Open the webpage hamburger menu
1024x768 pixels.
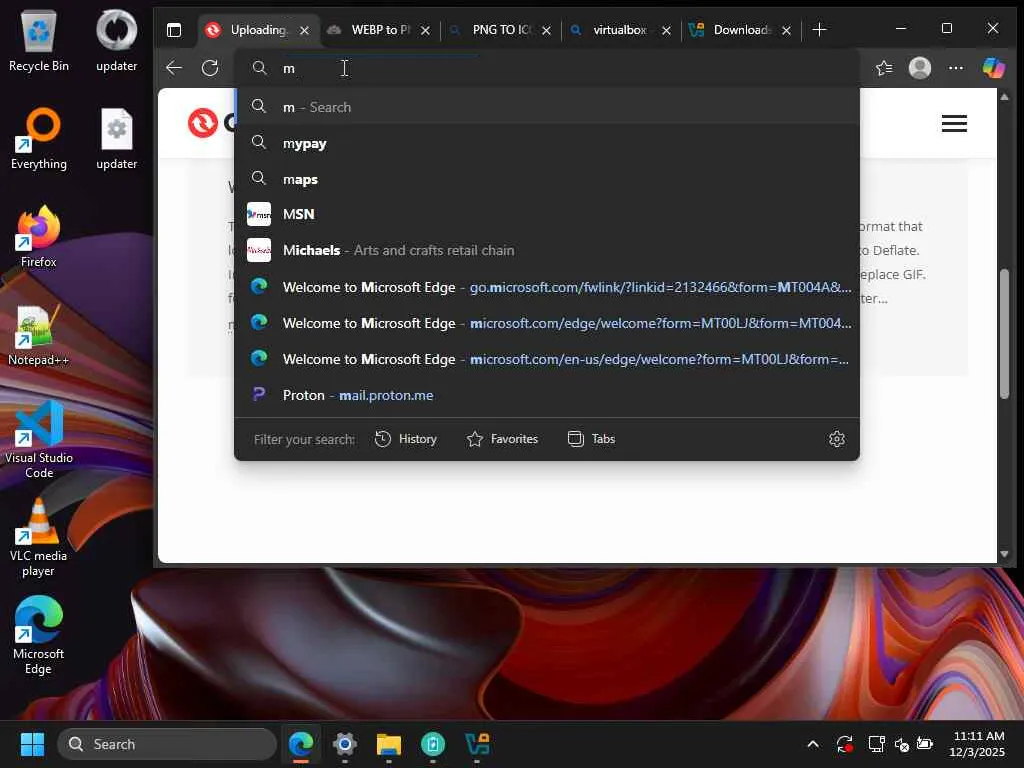coord(954,123)
